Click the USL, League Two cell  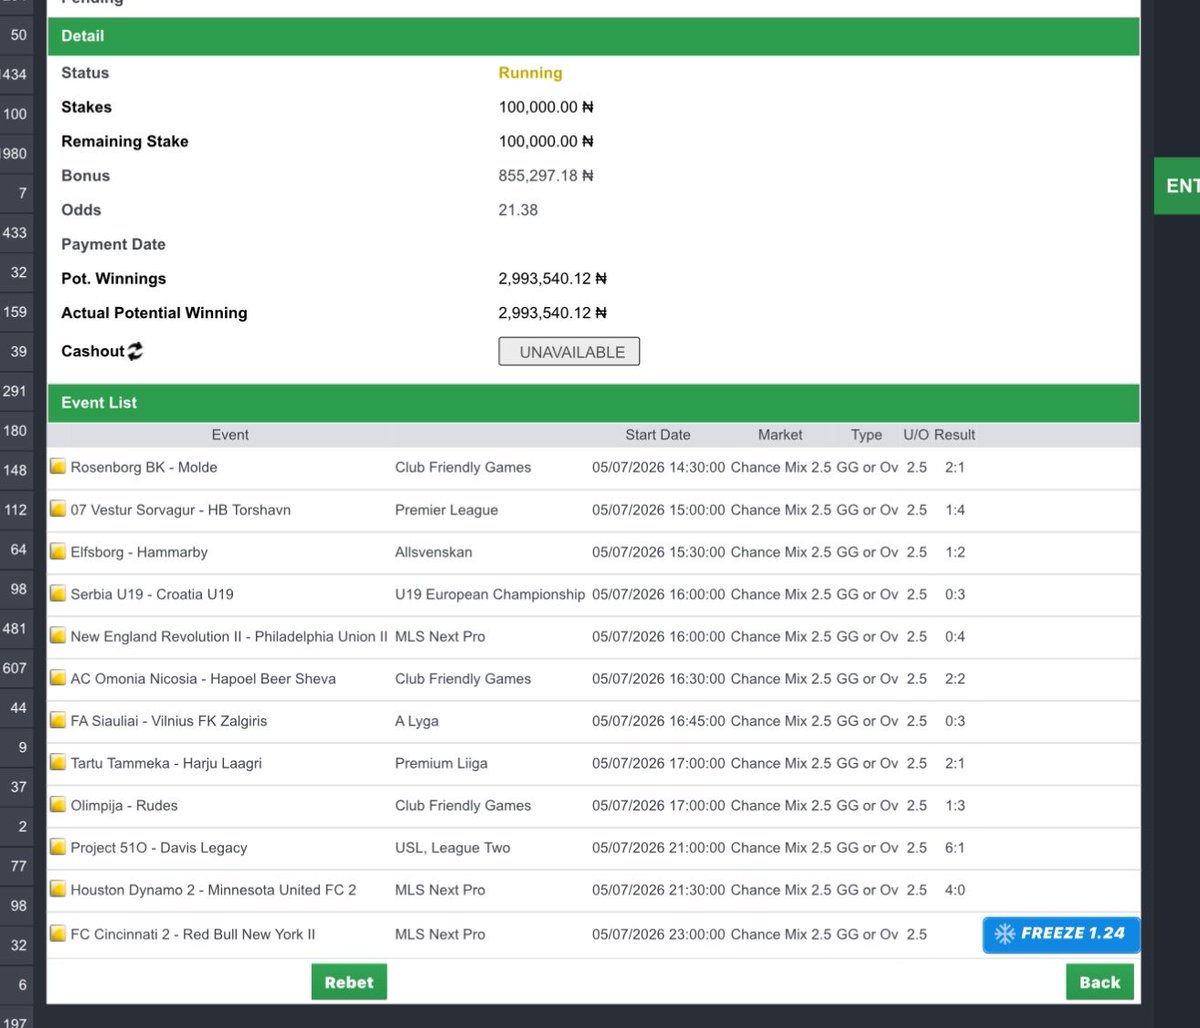[x=453, y=848]
